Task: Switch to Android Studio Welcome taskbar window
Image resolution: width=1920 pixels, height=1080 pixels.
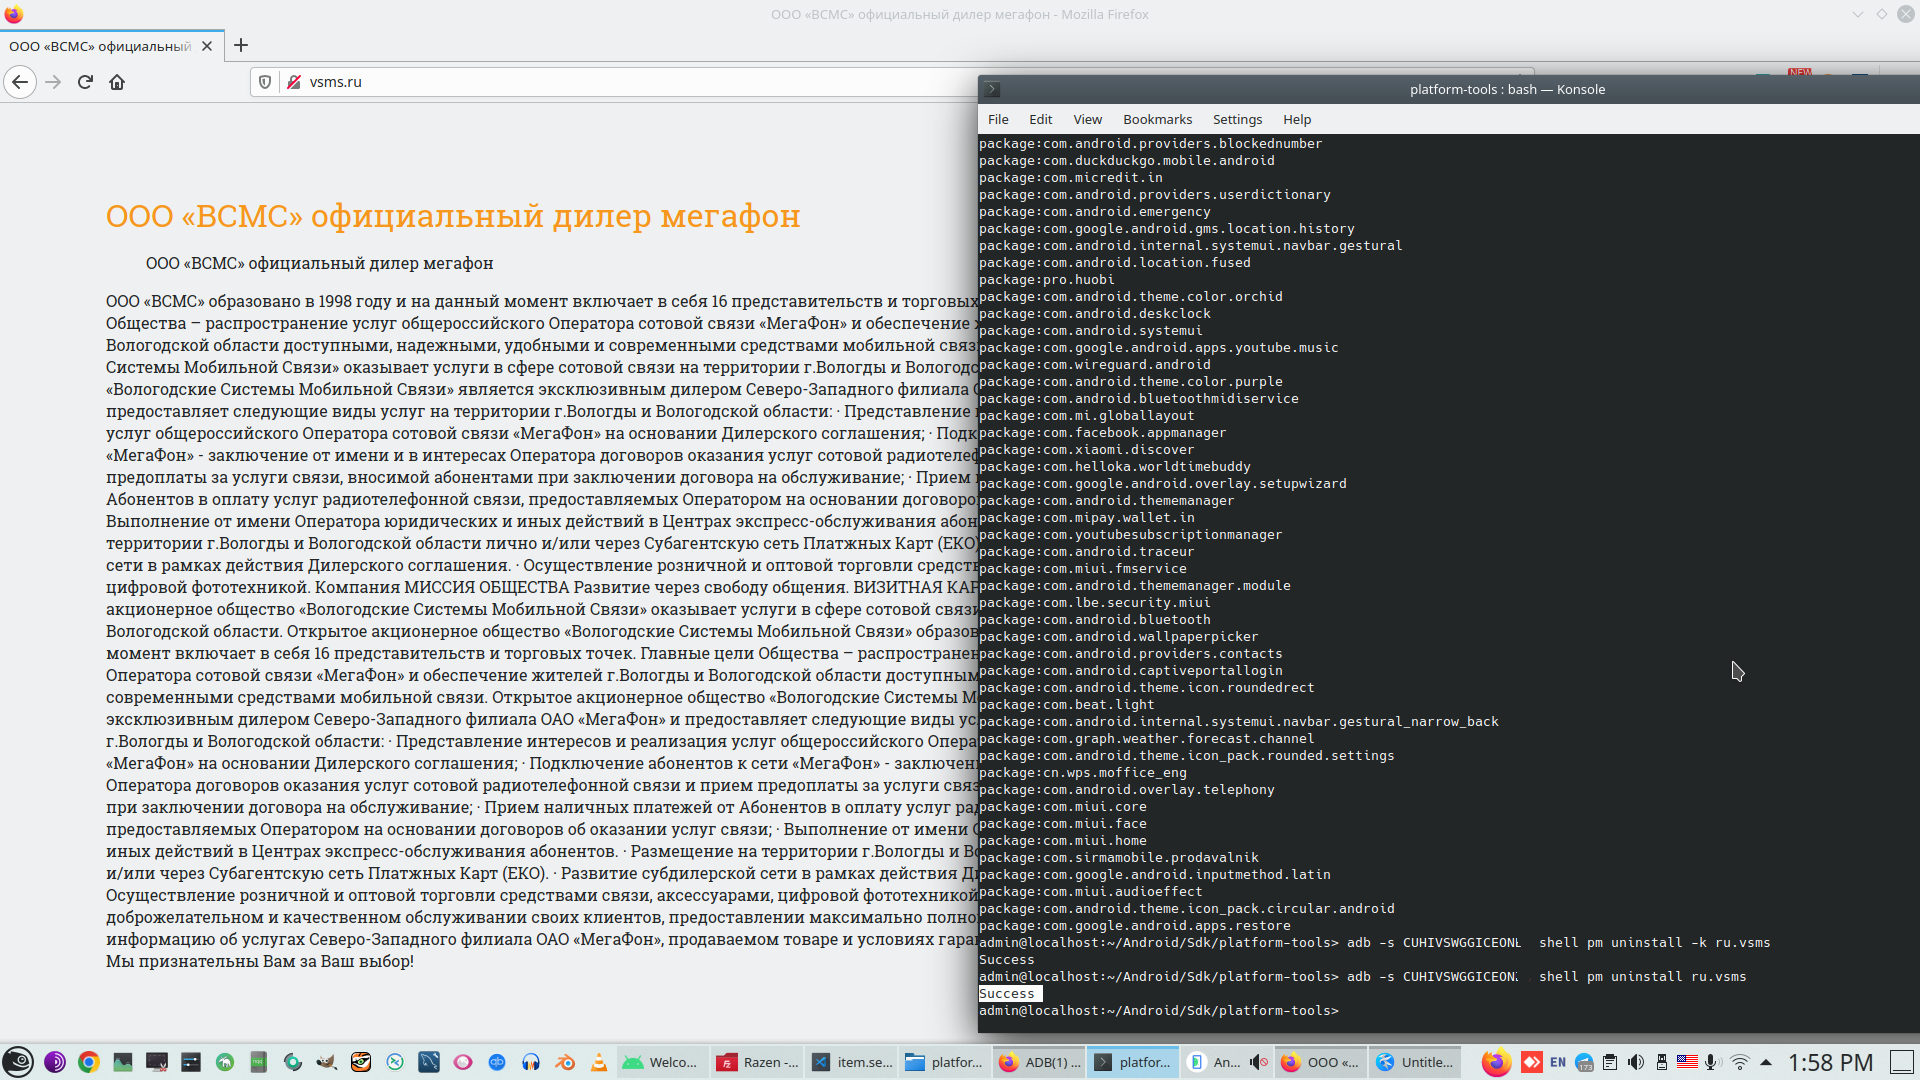Action: (x=661, y=1062)
